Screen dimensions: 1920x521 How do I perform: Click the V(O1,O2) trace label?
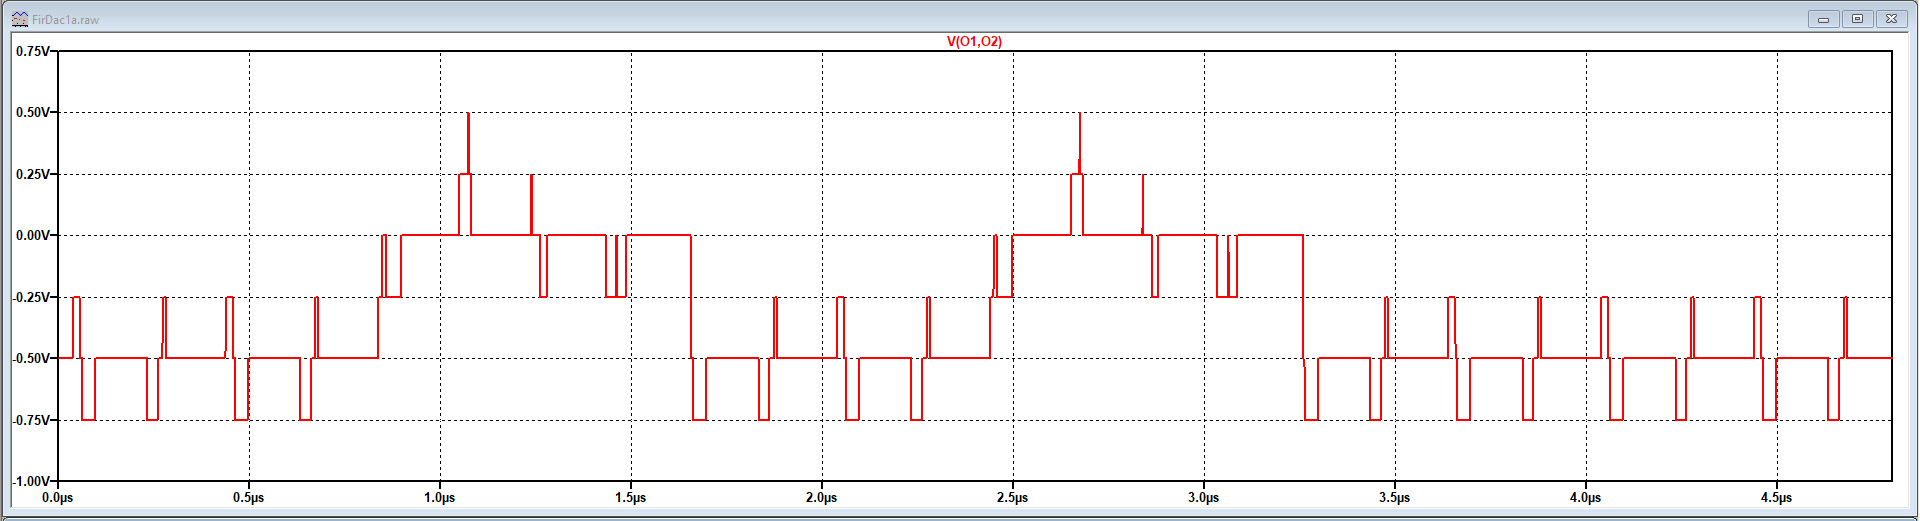click(x=974, y=41)
